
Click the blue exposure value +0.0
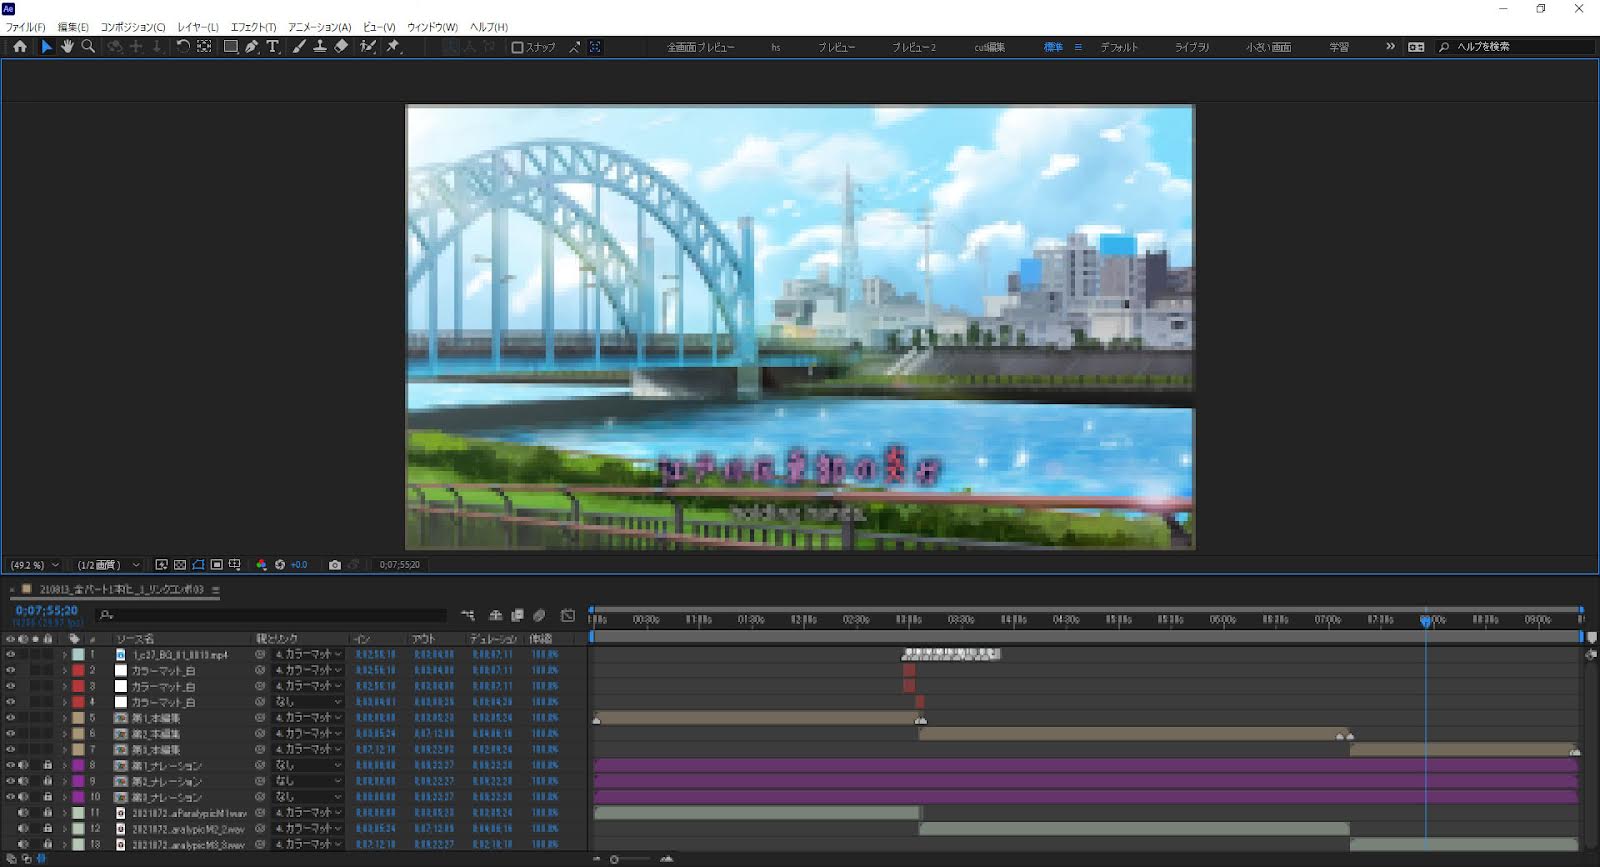click(x=299, y=565)
